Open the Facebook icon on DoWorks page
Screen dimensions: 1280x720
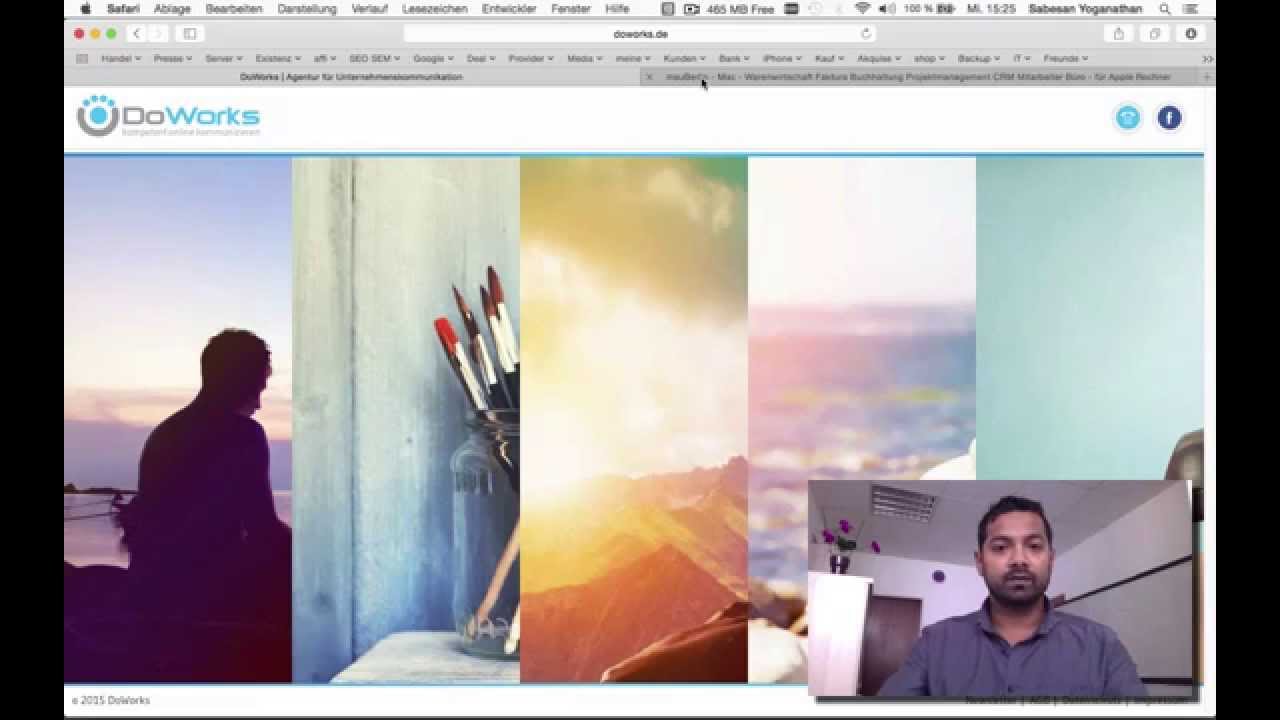1169,118
